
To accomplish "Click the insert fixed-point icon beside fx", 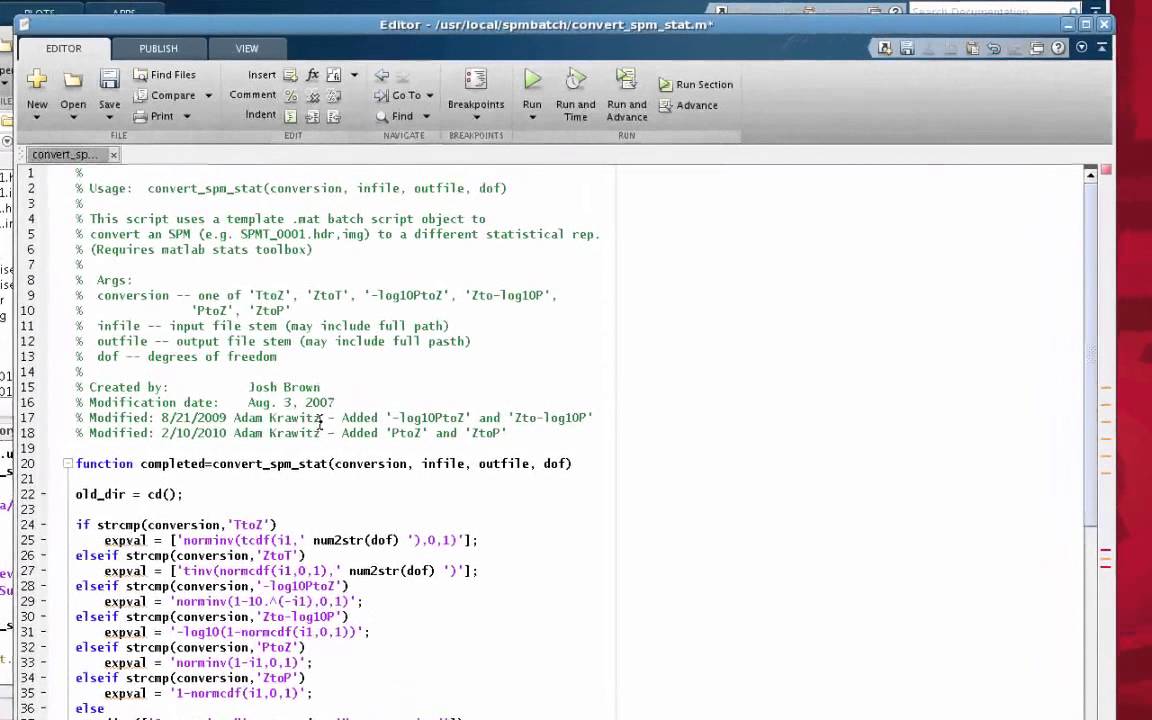I will (334, 74).
